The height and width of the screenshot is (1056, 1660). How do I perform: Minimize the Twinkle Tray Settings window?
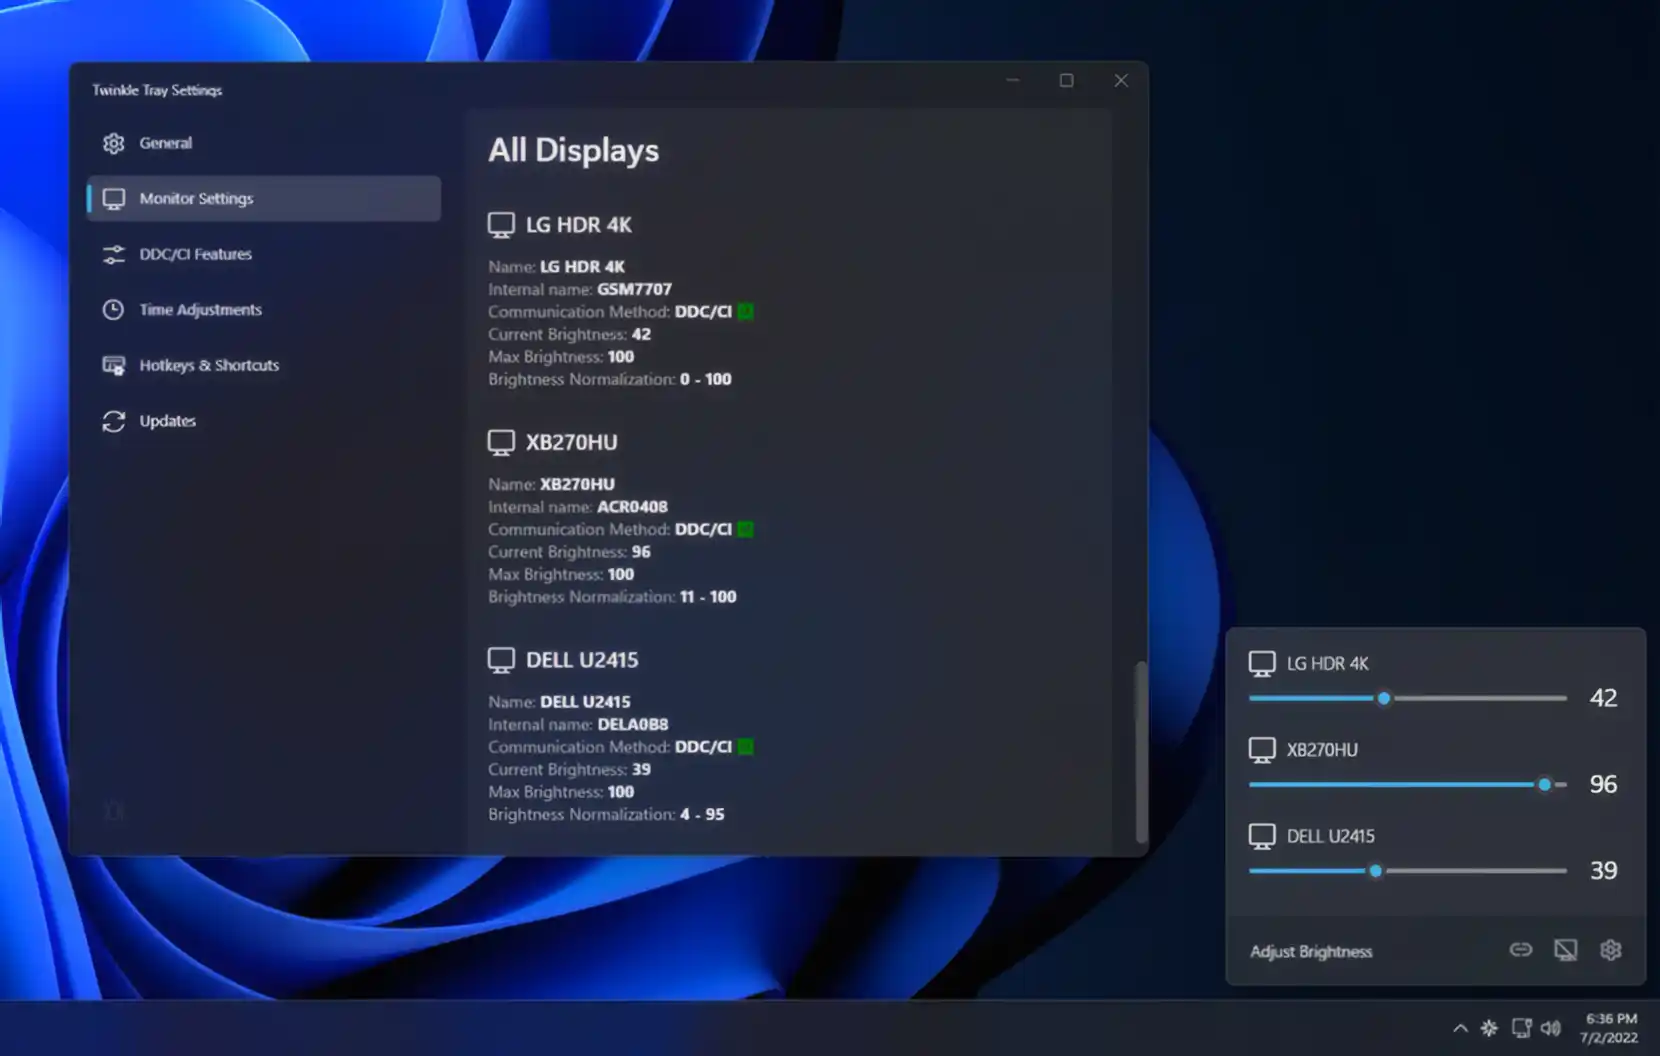(1013, 80)
